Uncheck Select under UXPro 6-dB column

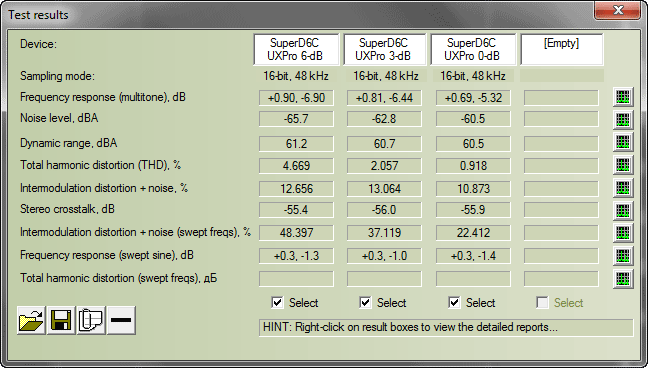277,303
